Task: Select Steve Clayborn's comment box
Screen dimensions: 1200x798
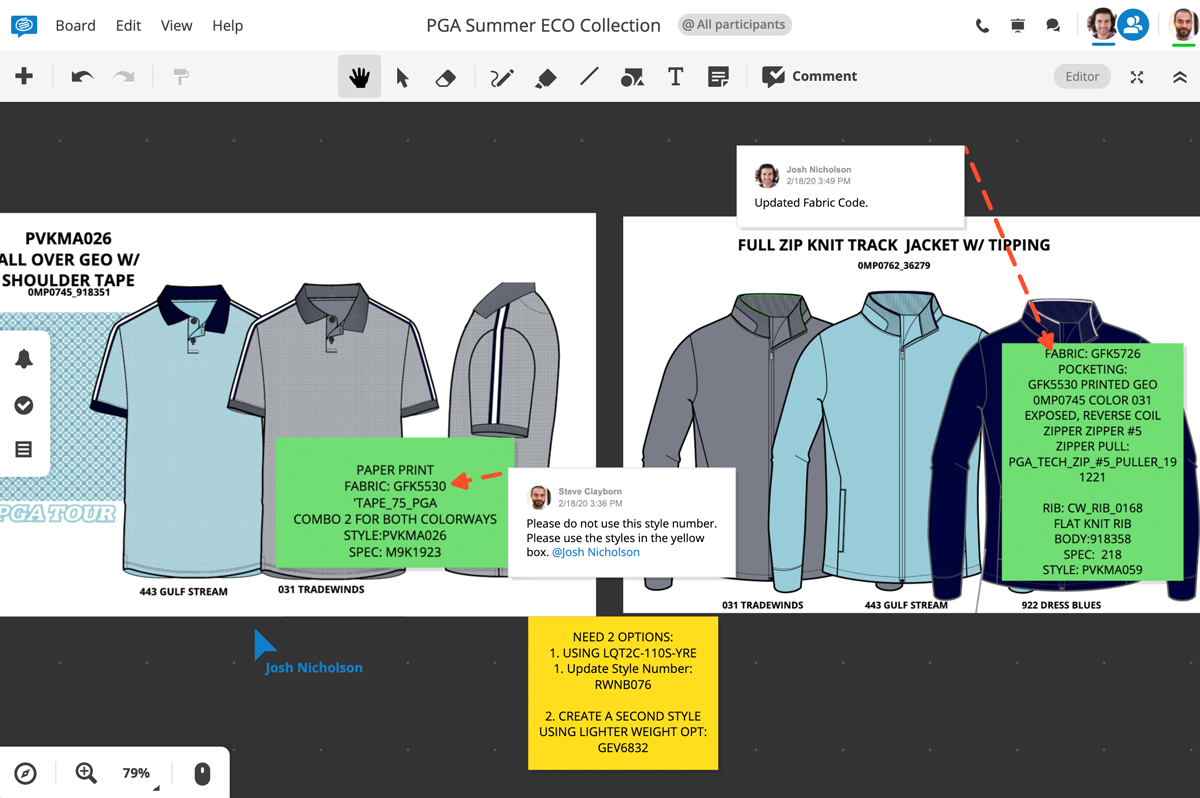Action: (622, 523)
